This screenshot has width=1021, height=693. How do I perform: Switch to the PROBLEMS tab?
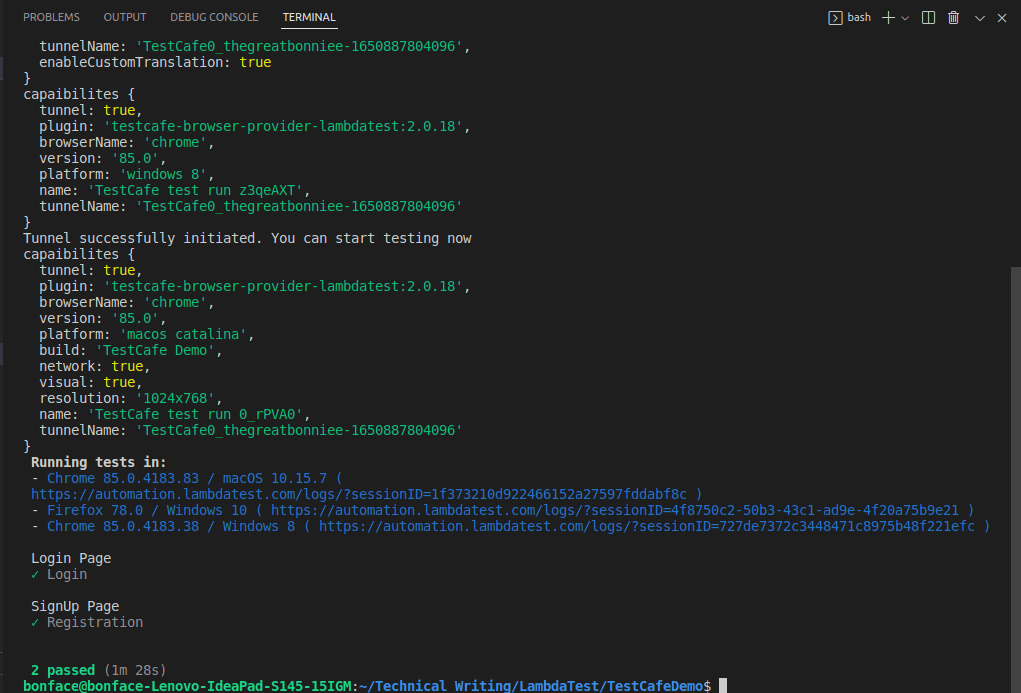coord(51,16)
